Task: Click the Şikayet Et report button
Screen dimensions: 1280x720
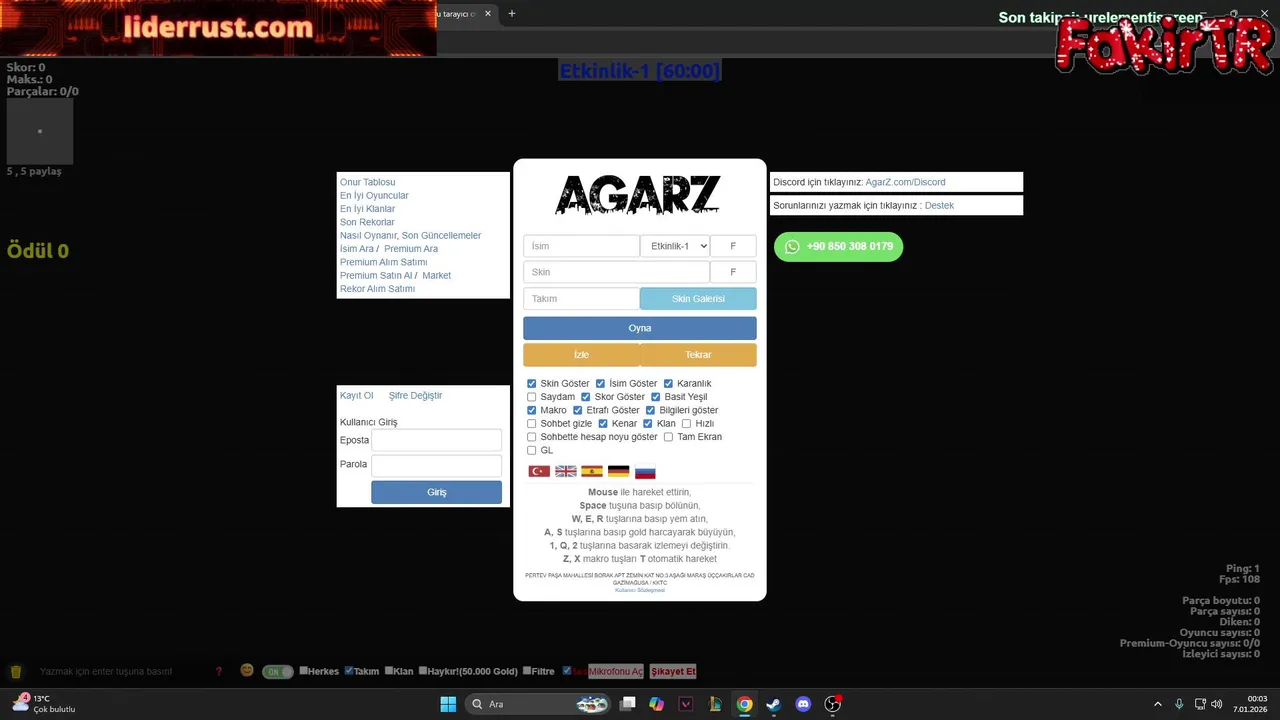Action: (673, 672)
